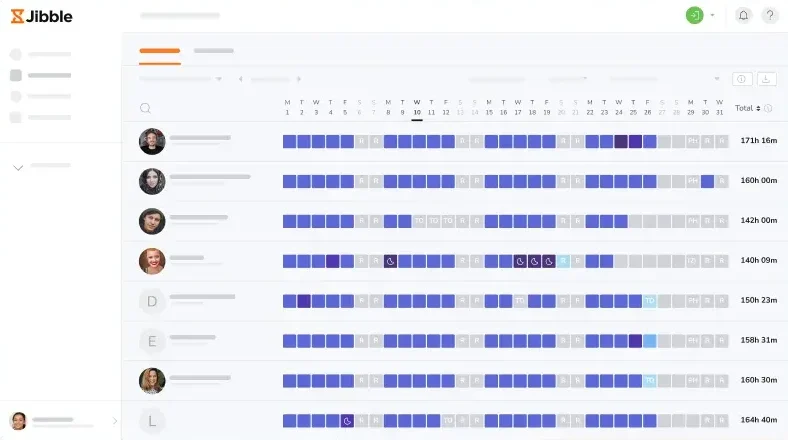The width and height of the screenshot is (788, 440).
Task: Open the rightmost filter dropdown in toolbar
Action: click(x=716, y=79)
